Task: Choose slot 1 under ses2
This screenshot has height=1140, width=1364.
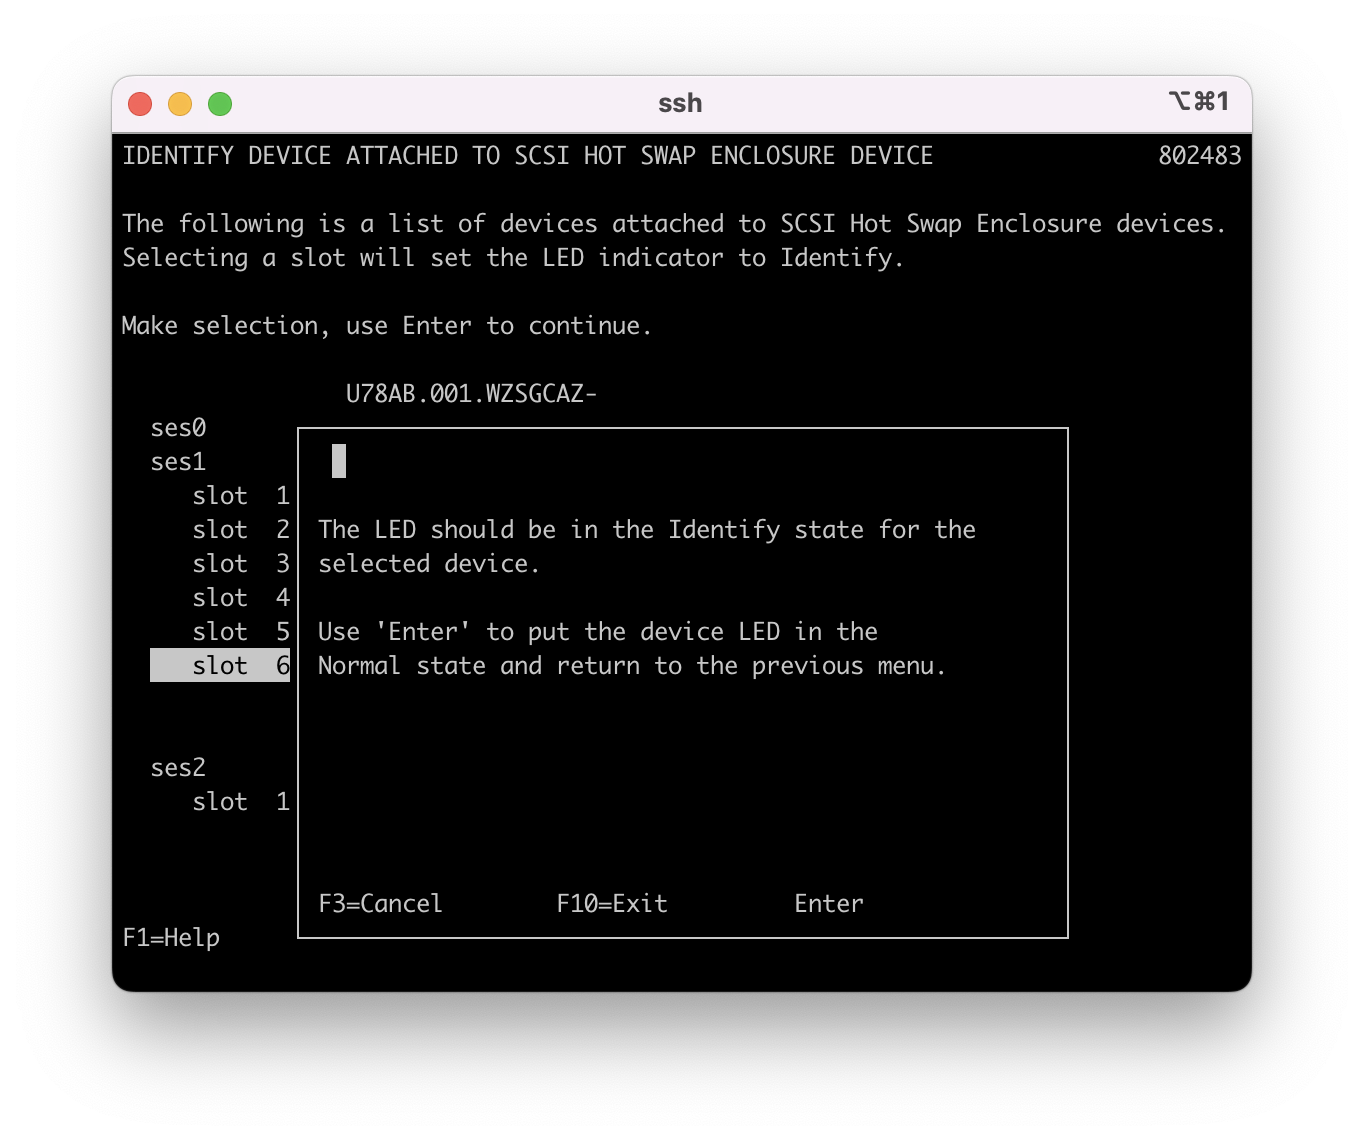Action: click(x=241, y=802)
